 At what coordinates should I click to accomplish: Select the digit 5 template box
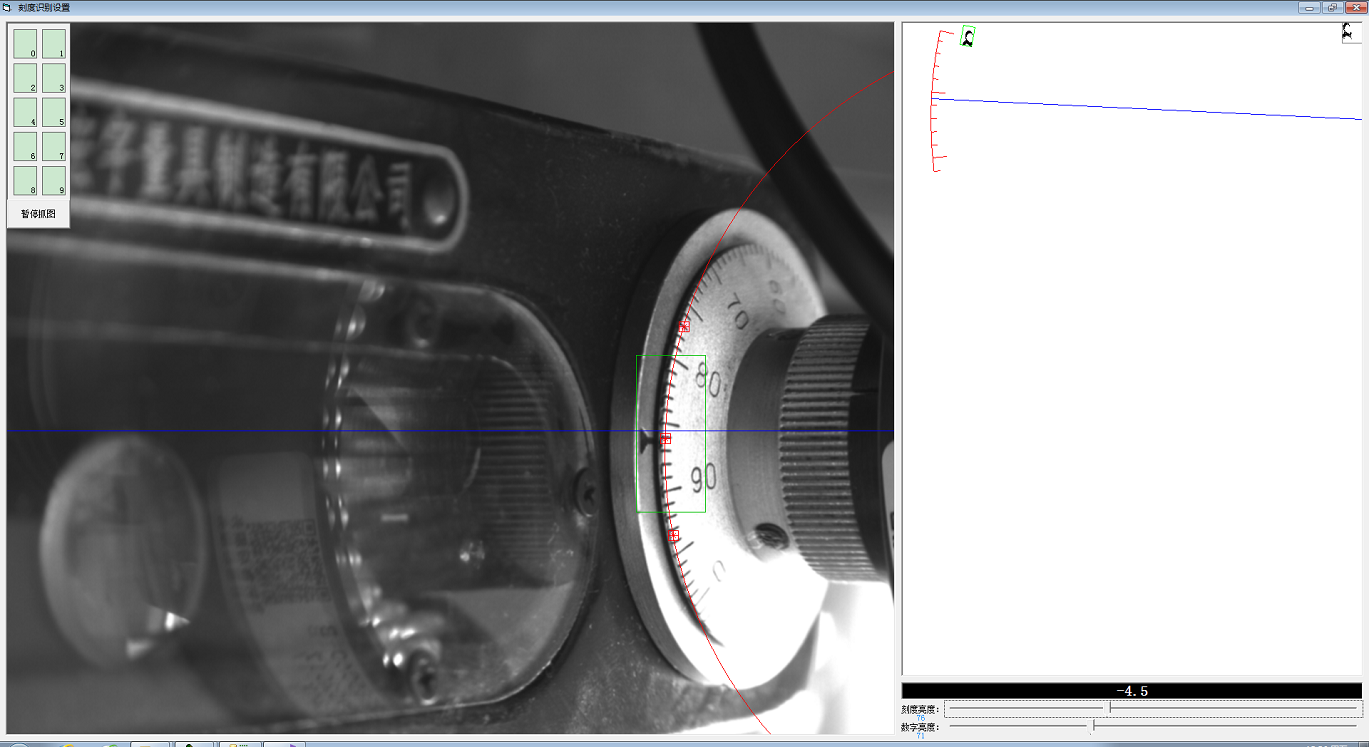54,112
